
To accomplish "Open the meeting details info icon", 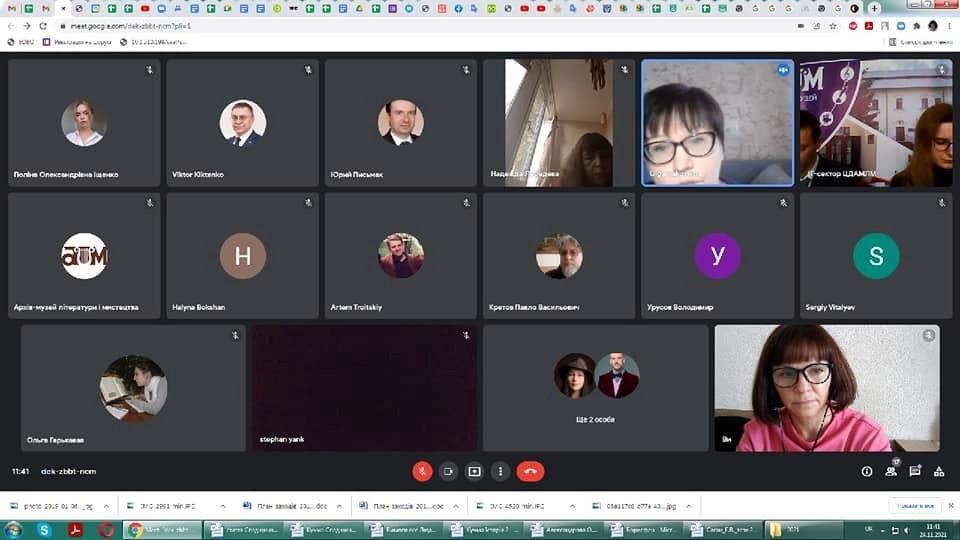I will pos(867,471).
